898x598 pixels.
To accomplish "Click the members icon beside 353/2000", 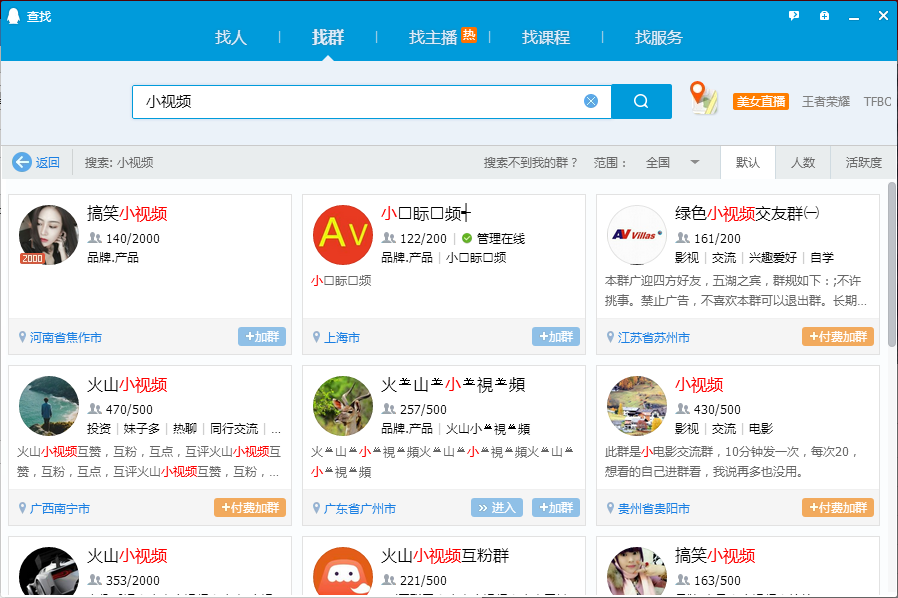I will coord(94,580).
